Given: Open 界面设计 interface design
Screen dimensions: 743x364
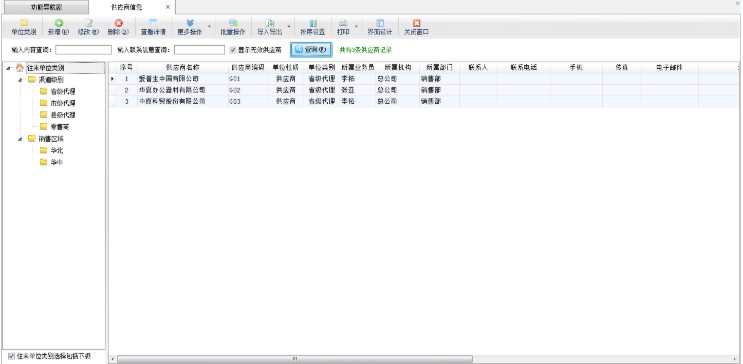Looking at the screenshot, I should [x=380, y=27].
